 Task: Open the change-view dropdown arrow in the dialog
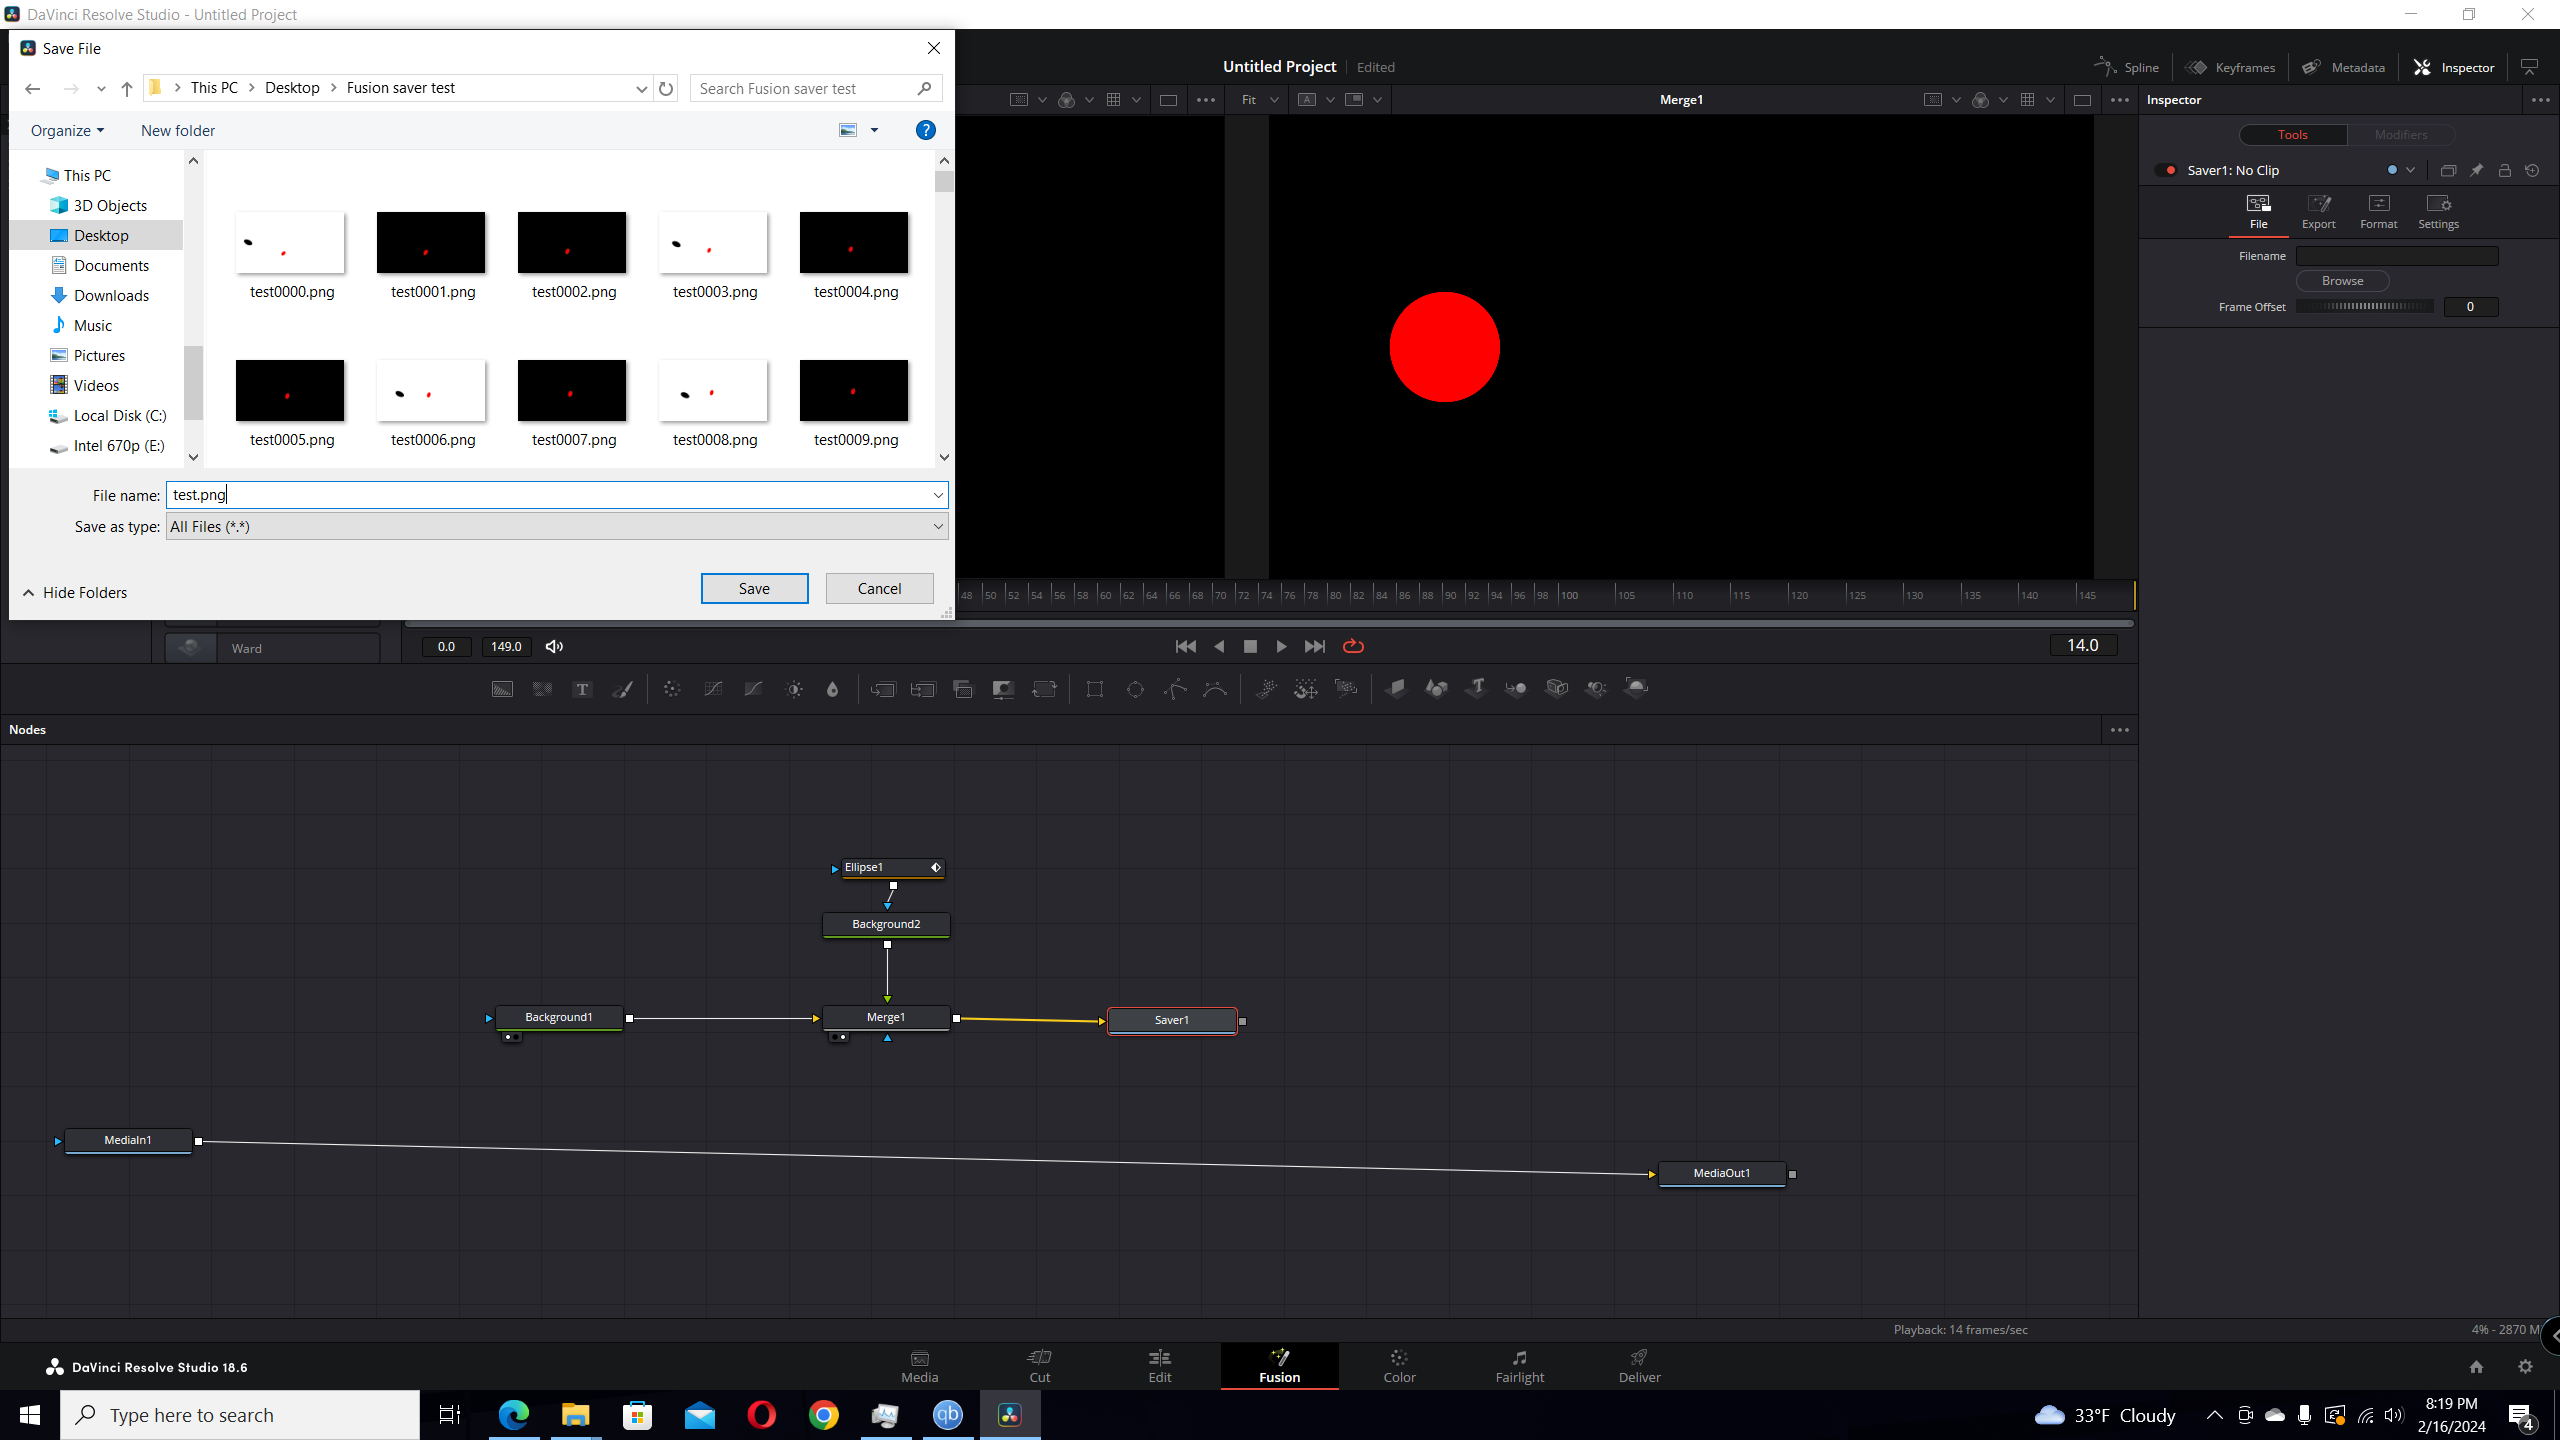point(874,130)
